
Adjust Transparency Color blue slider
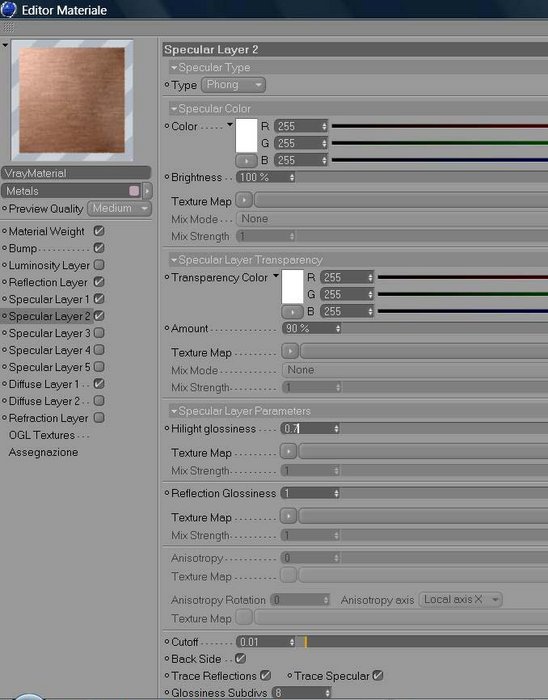(x=463, y=311)
